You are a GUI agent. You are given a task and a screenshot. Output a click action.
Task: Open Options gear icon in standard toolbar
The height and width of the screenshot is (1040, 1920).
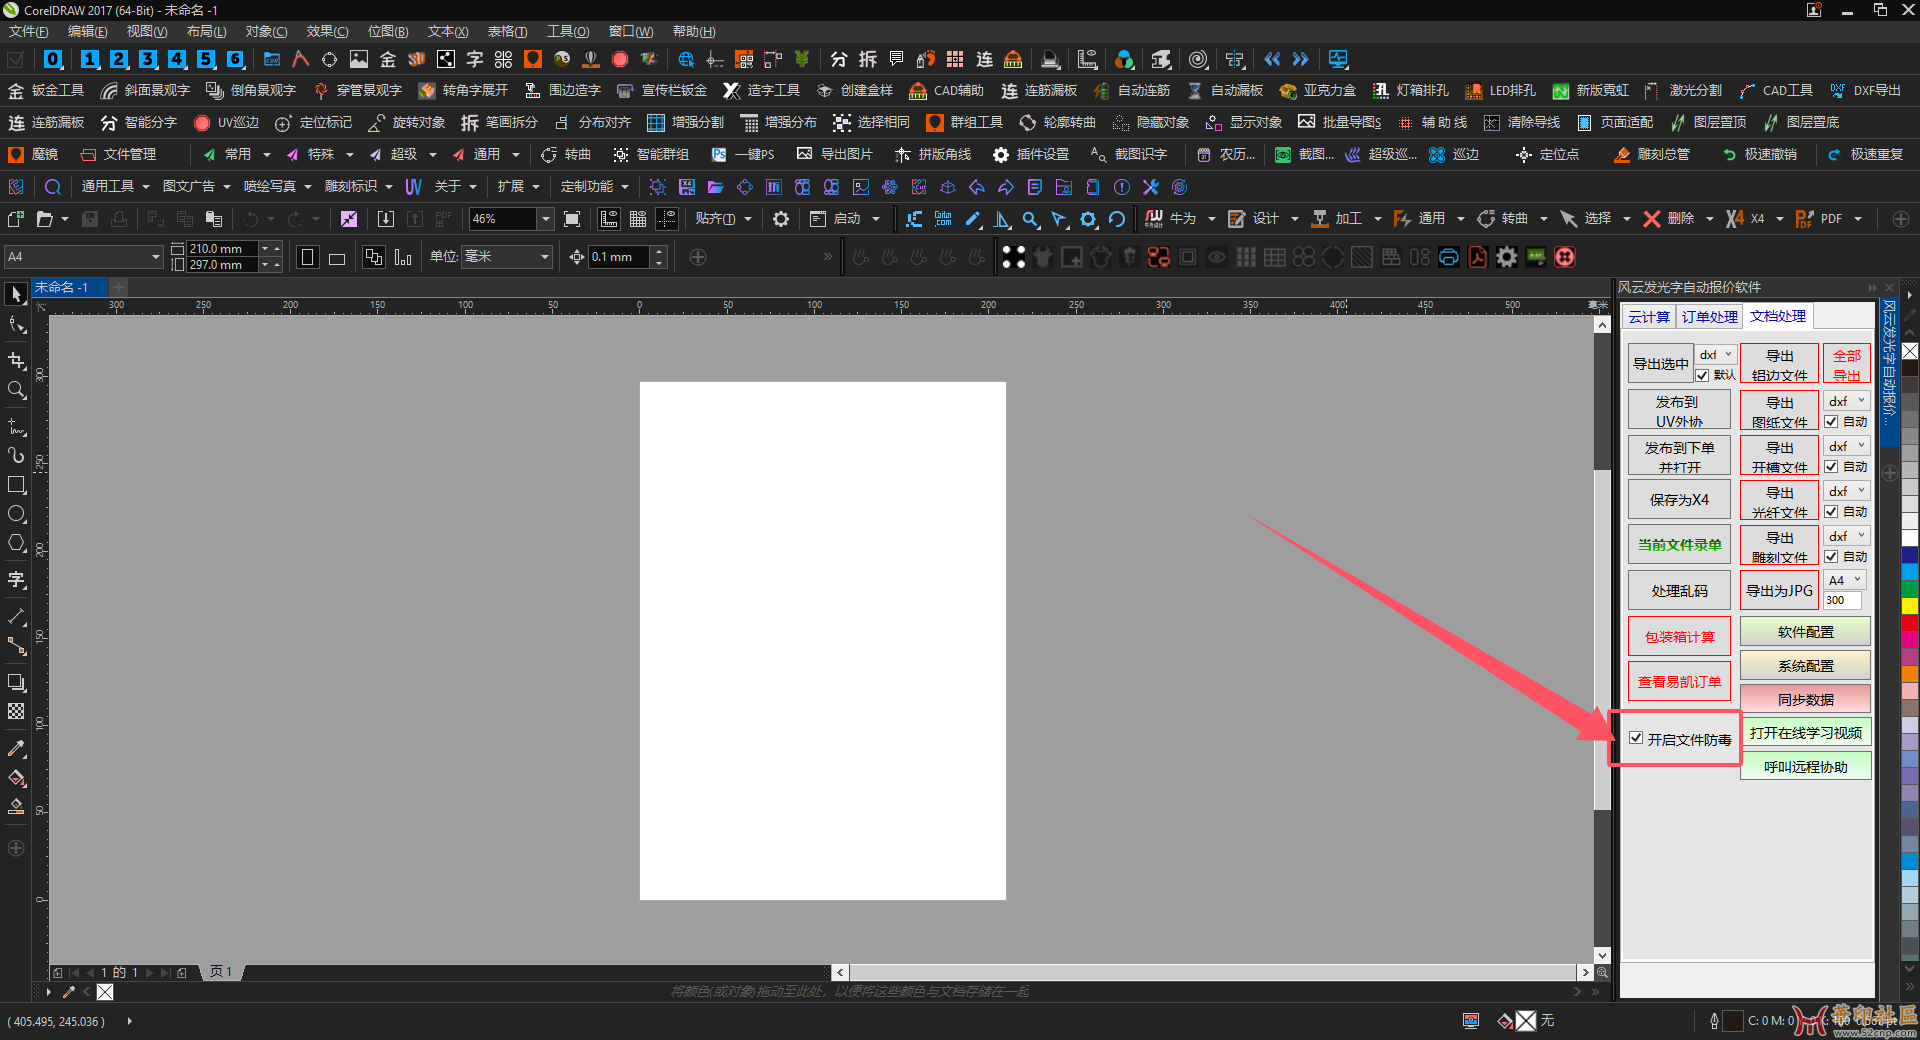(781, 219)
